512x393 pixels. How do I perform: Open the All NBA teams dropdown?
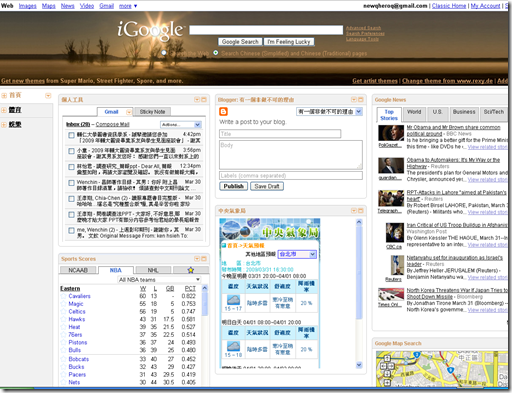coord(159,279)
